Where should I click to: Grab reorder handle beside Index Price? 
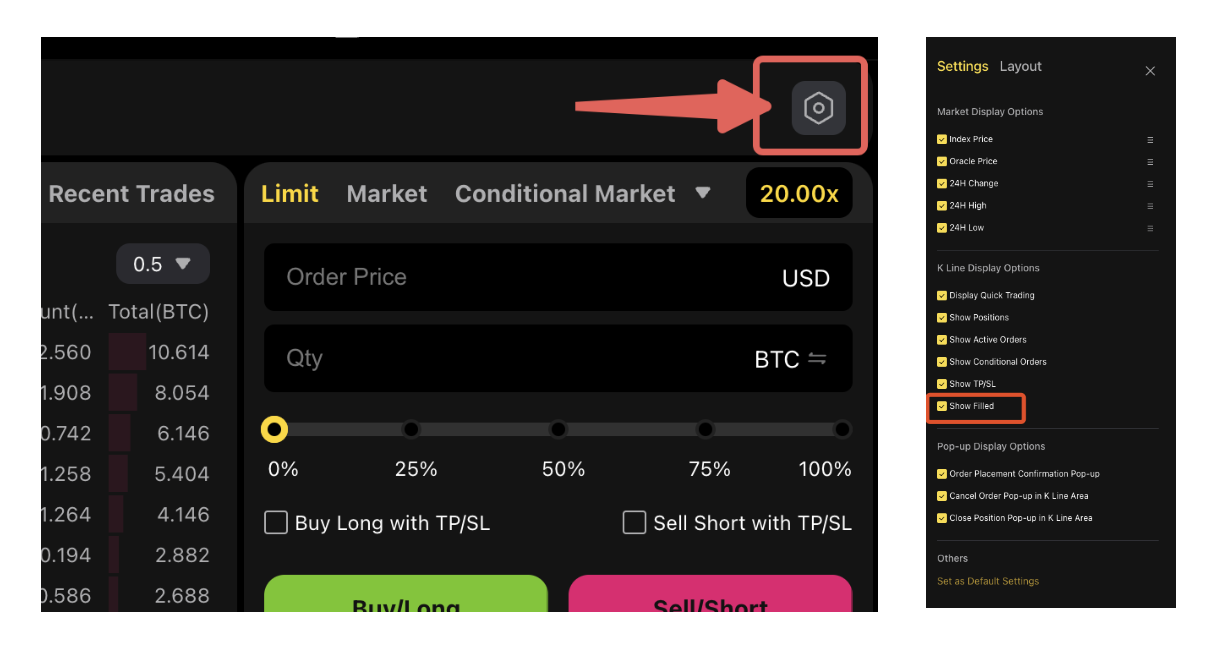(x=1150, y=140)
